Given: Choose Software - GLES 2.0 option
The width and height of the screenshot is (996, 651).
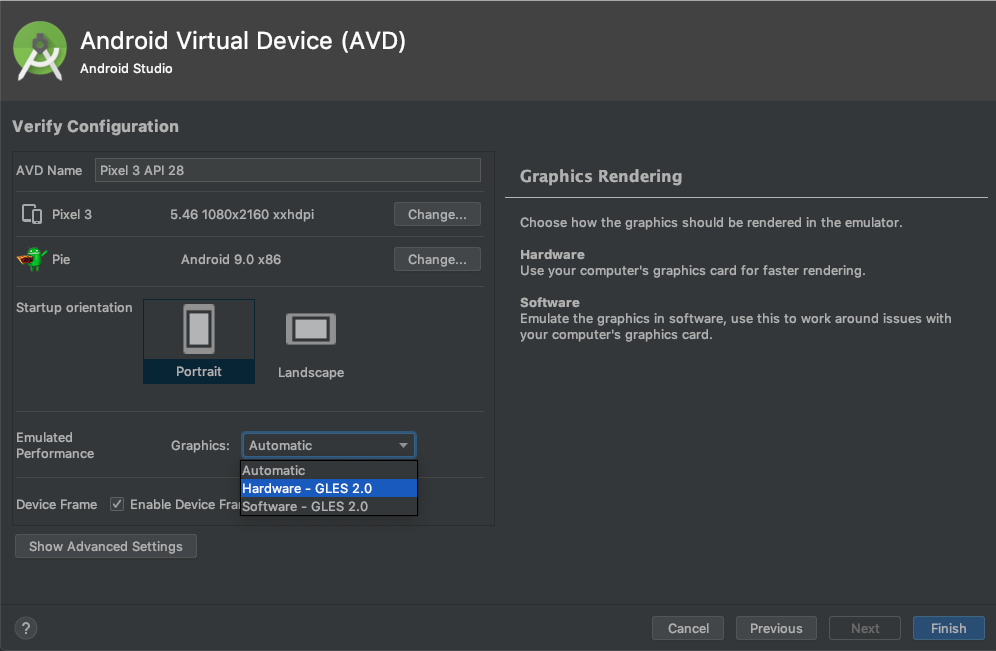Looking at the screenshot, I should point(305,506).
